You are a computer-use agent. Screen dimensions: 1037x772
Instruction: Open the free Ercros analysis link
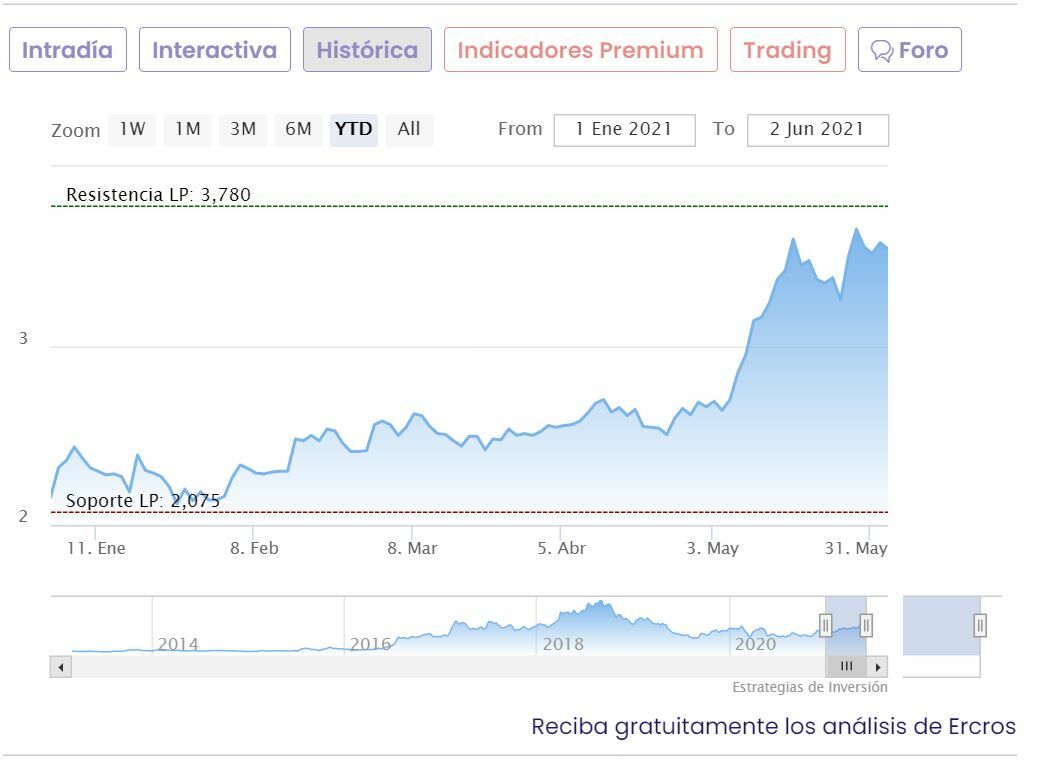(x=773, y=726)
